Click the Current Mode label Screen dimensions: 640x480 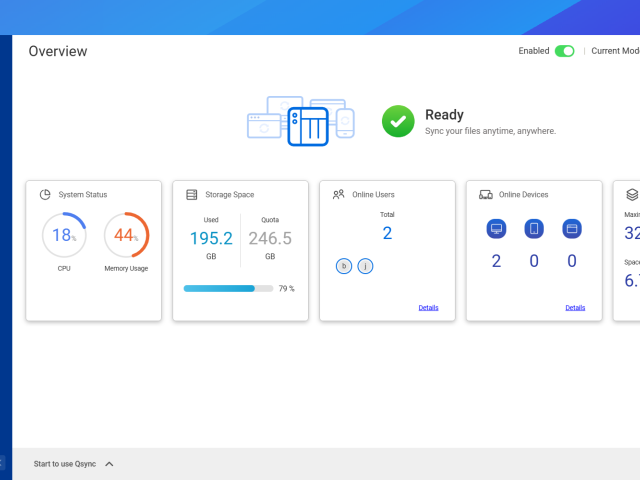tap(615, 51)
